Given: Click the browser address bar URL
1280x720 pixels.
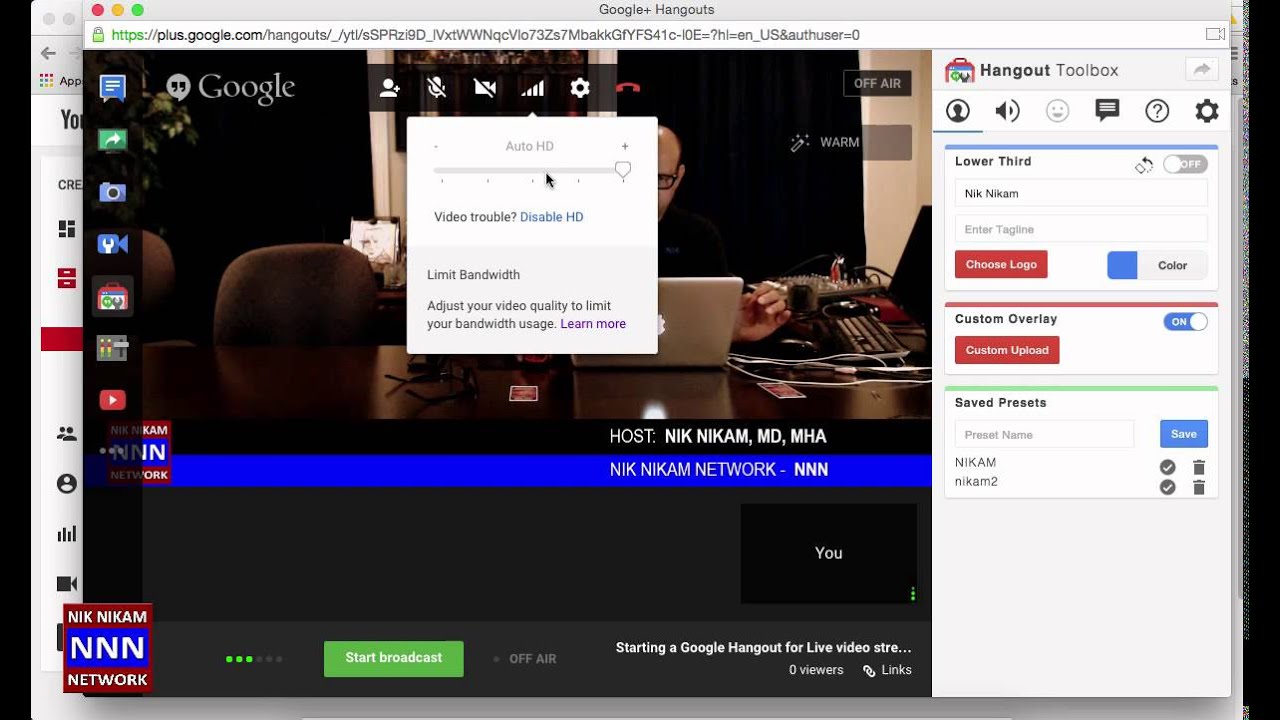Looking at the screenshot, I should pyautogui.click(x=485, y=35).
